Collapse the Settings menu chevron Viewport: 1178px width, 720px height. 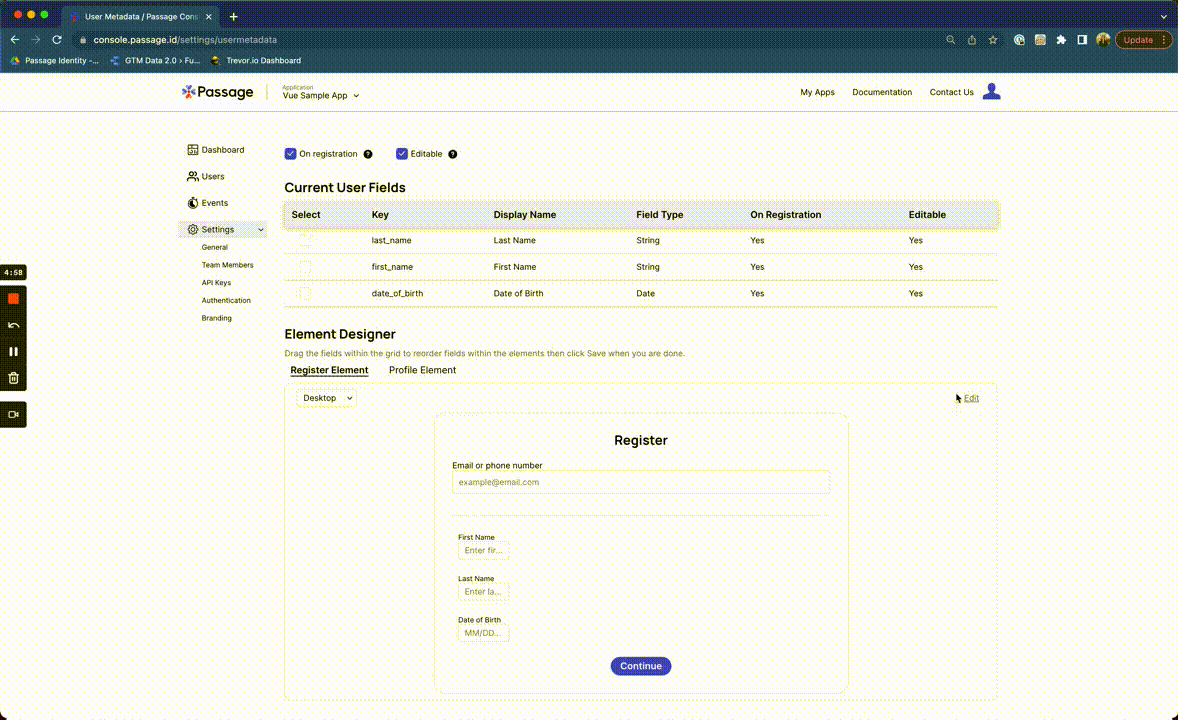(259, 229)
